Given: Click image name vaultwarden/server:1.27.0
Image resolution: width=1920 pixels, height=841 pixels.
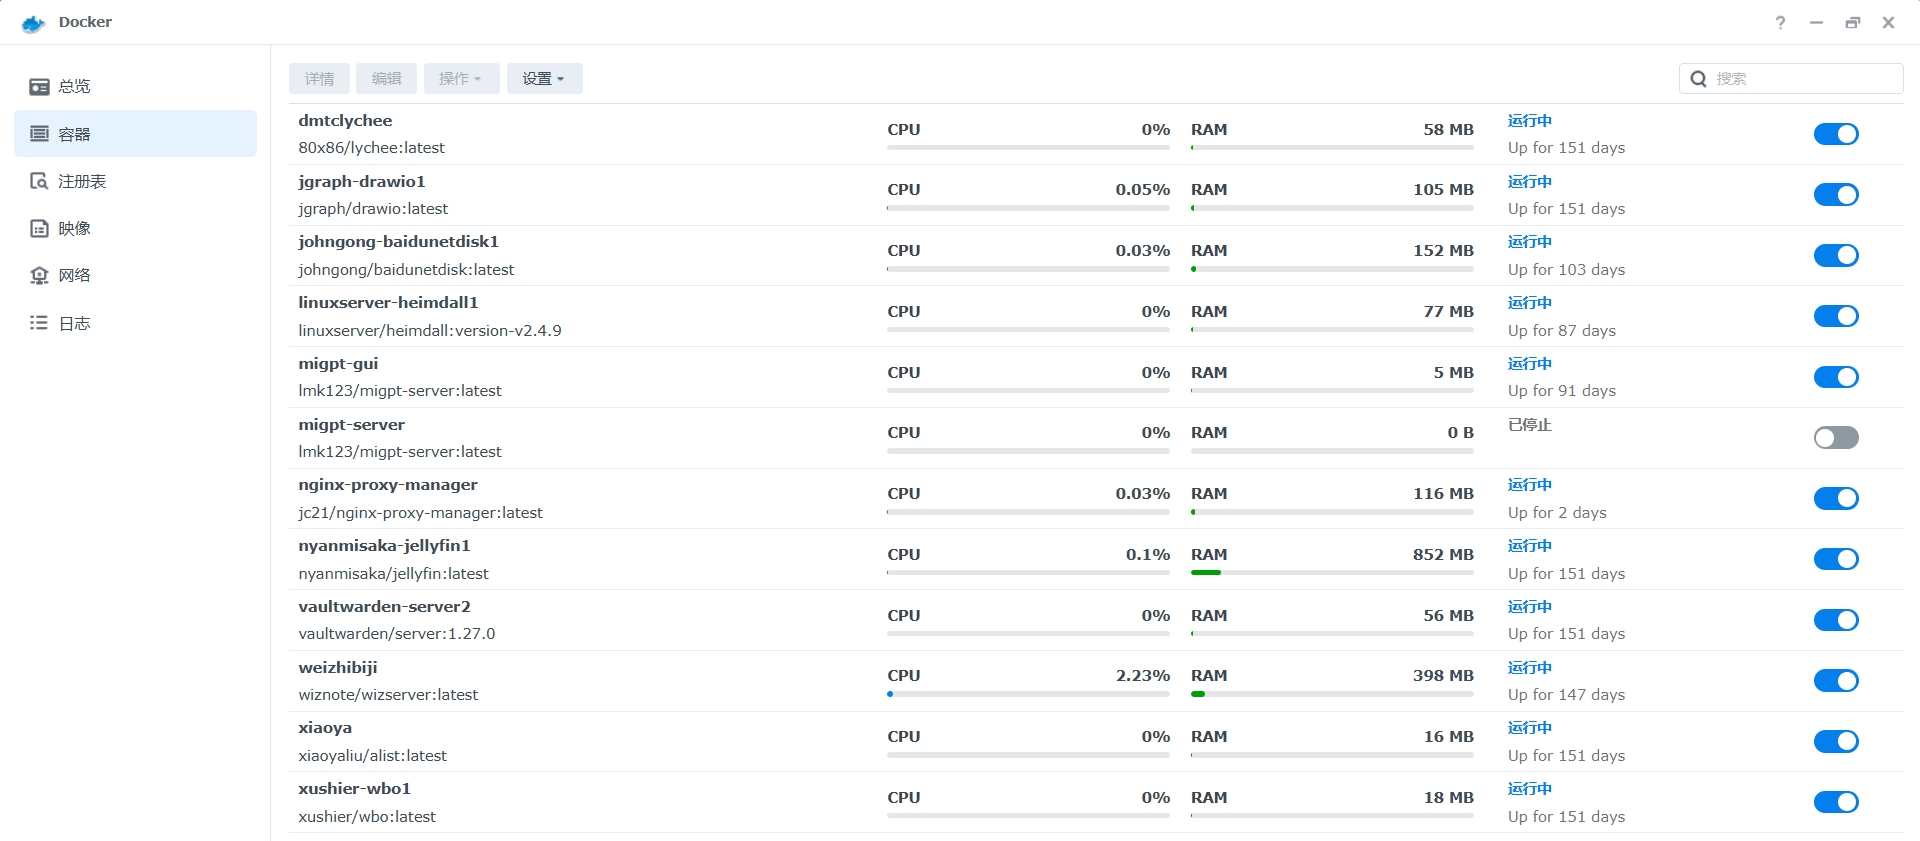Looking at the screenshot, I should pyautogui.click(x=397, y=634).
